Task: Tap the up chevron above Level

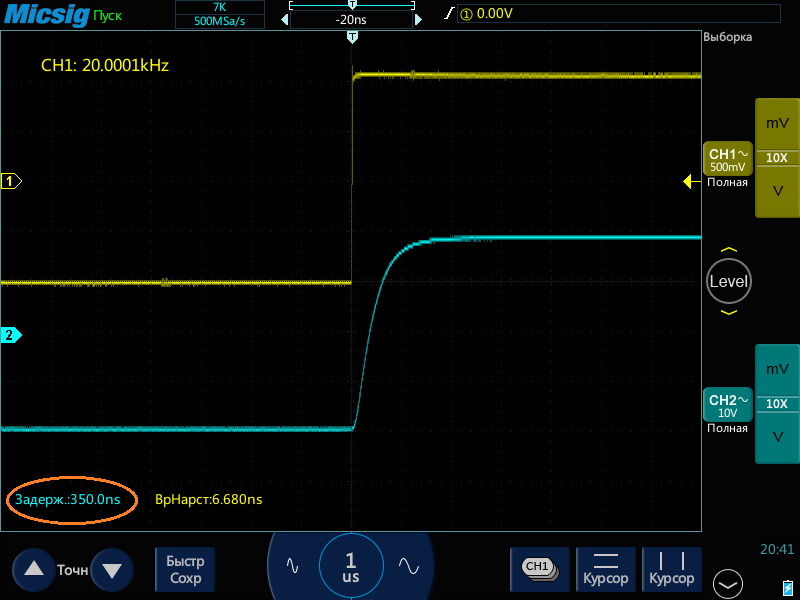Action: [729, 250]
